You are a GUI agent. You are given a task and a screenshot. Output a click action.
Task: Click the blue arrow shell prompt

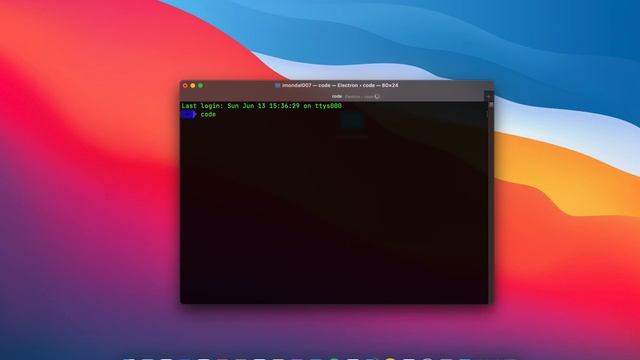coord(189,115)
